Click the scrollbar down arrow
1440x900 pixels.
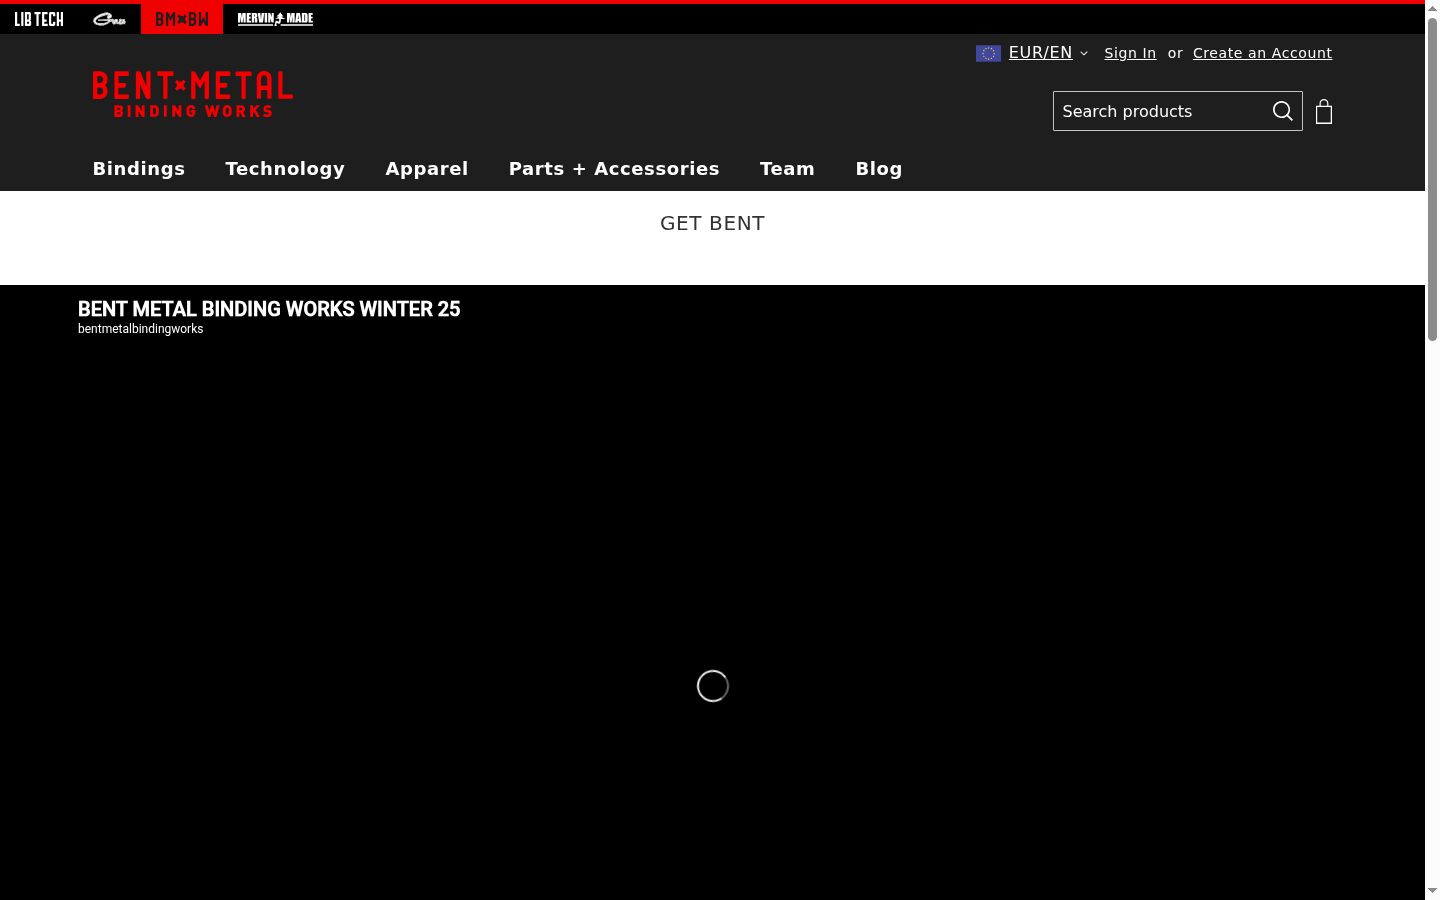(x=1432, y=891)
